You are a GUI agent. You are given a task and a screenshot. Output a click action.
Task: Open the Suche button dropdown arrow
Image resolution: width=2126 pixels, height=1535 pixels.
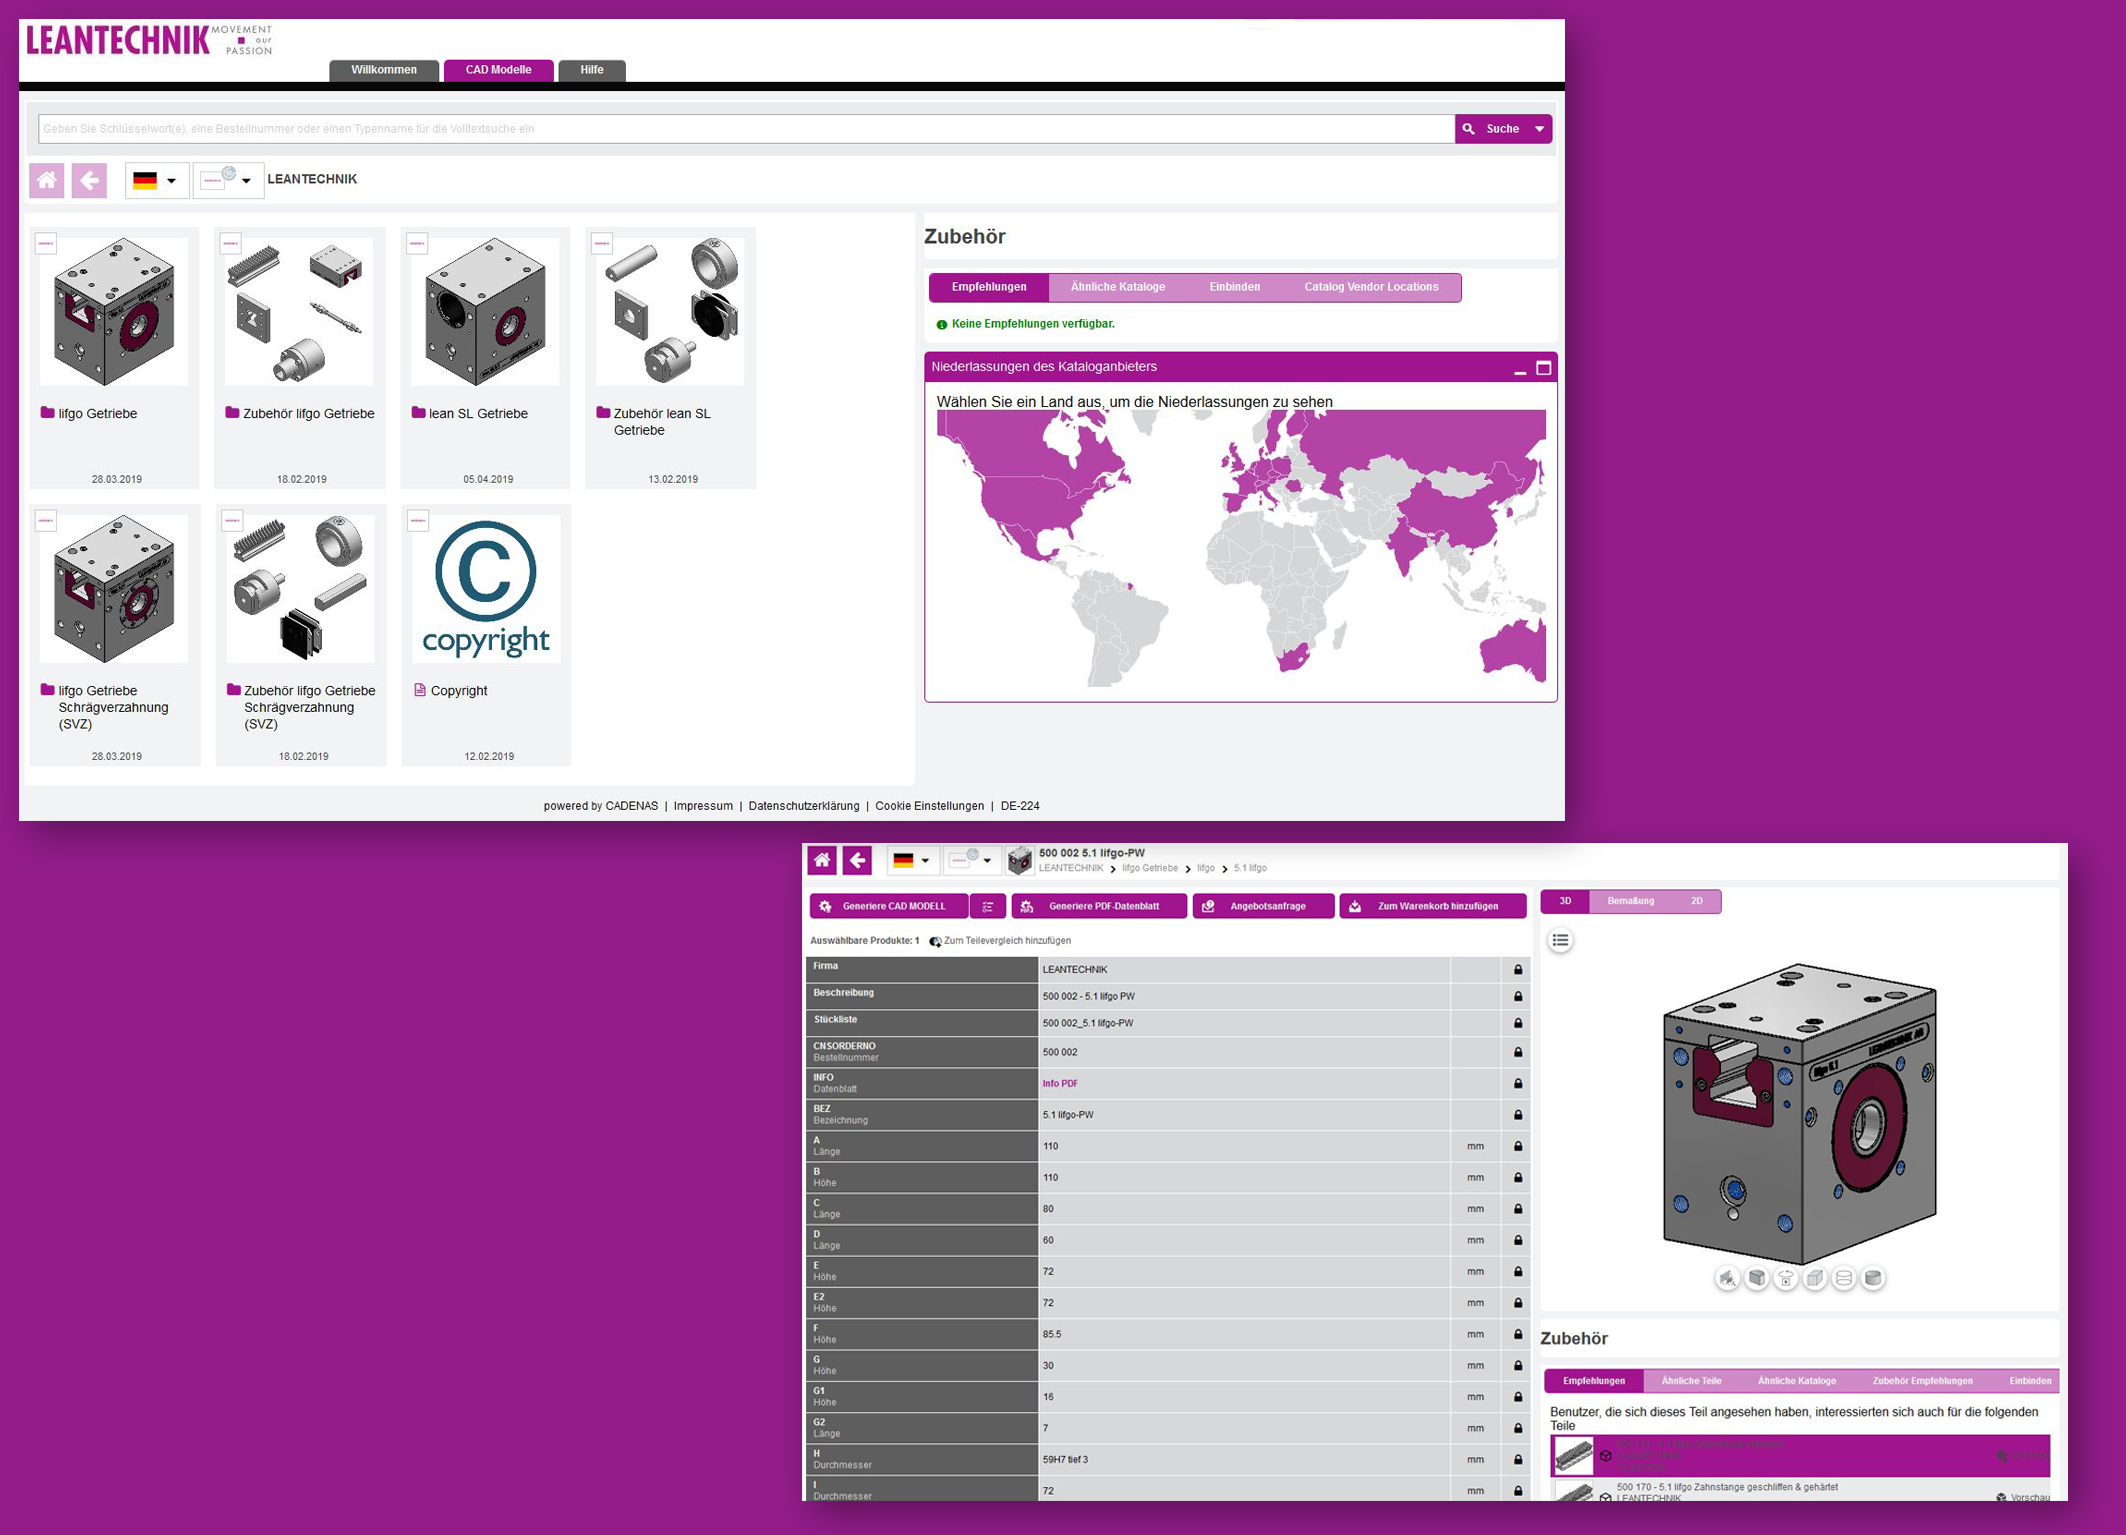1539,129
